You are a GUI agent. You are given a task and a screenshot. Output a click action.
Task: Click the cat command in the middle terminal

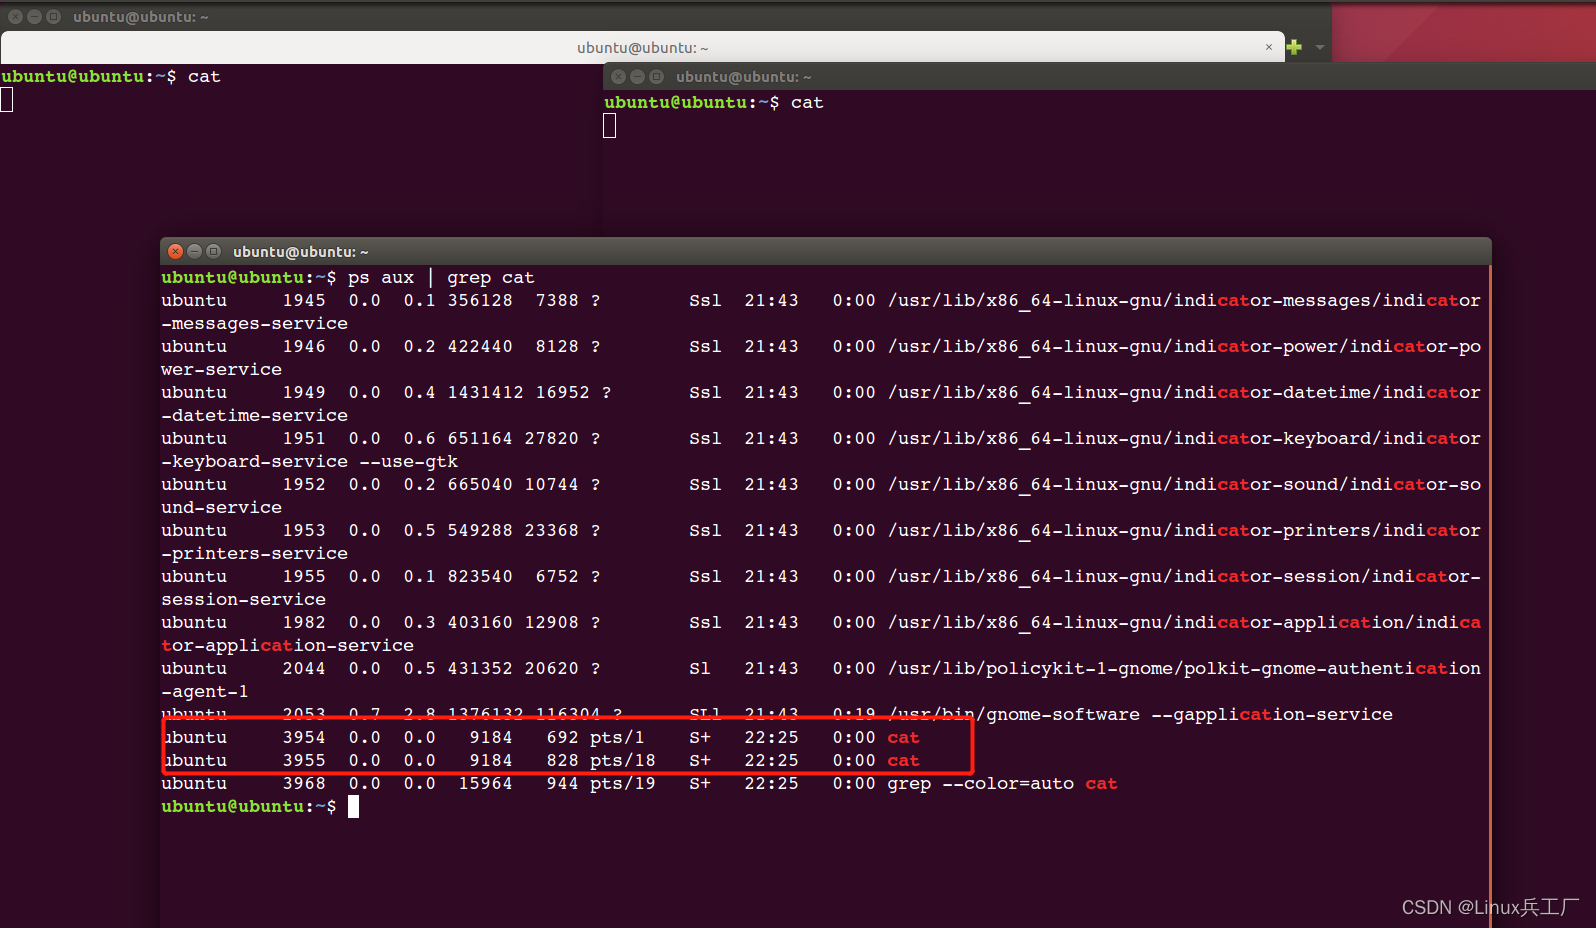pos(807,103)
